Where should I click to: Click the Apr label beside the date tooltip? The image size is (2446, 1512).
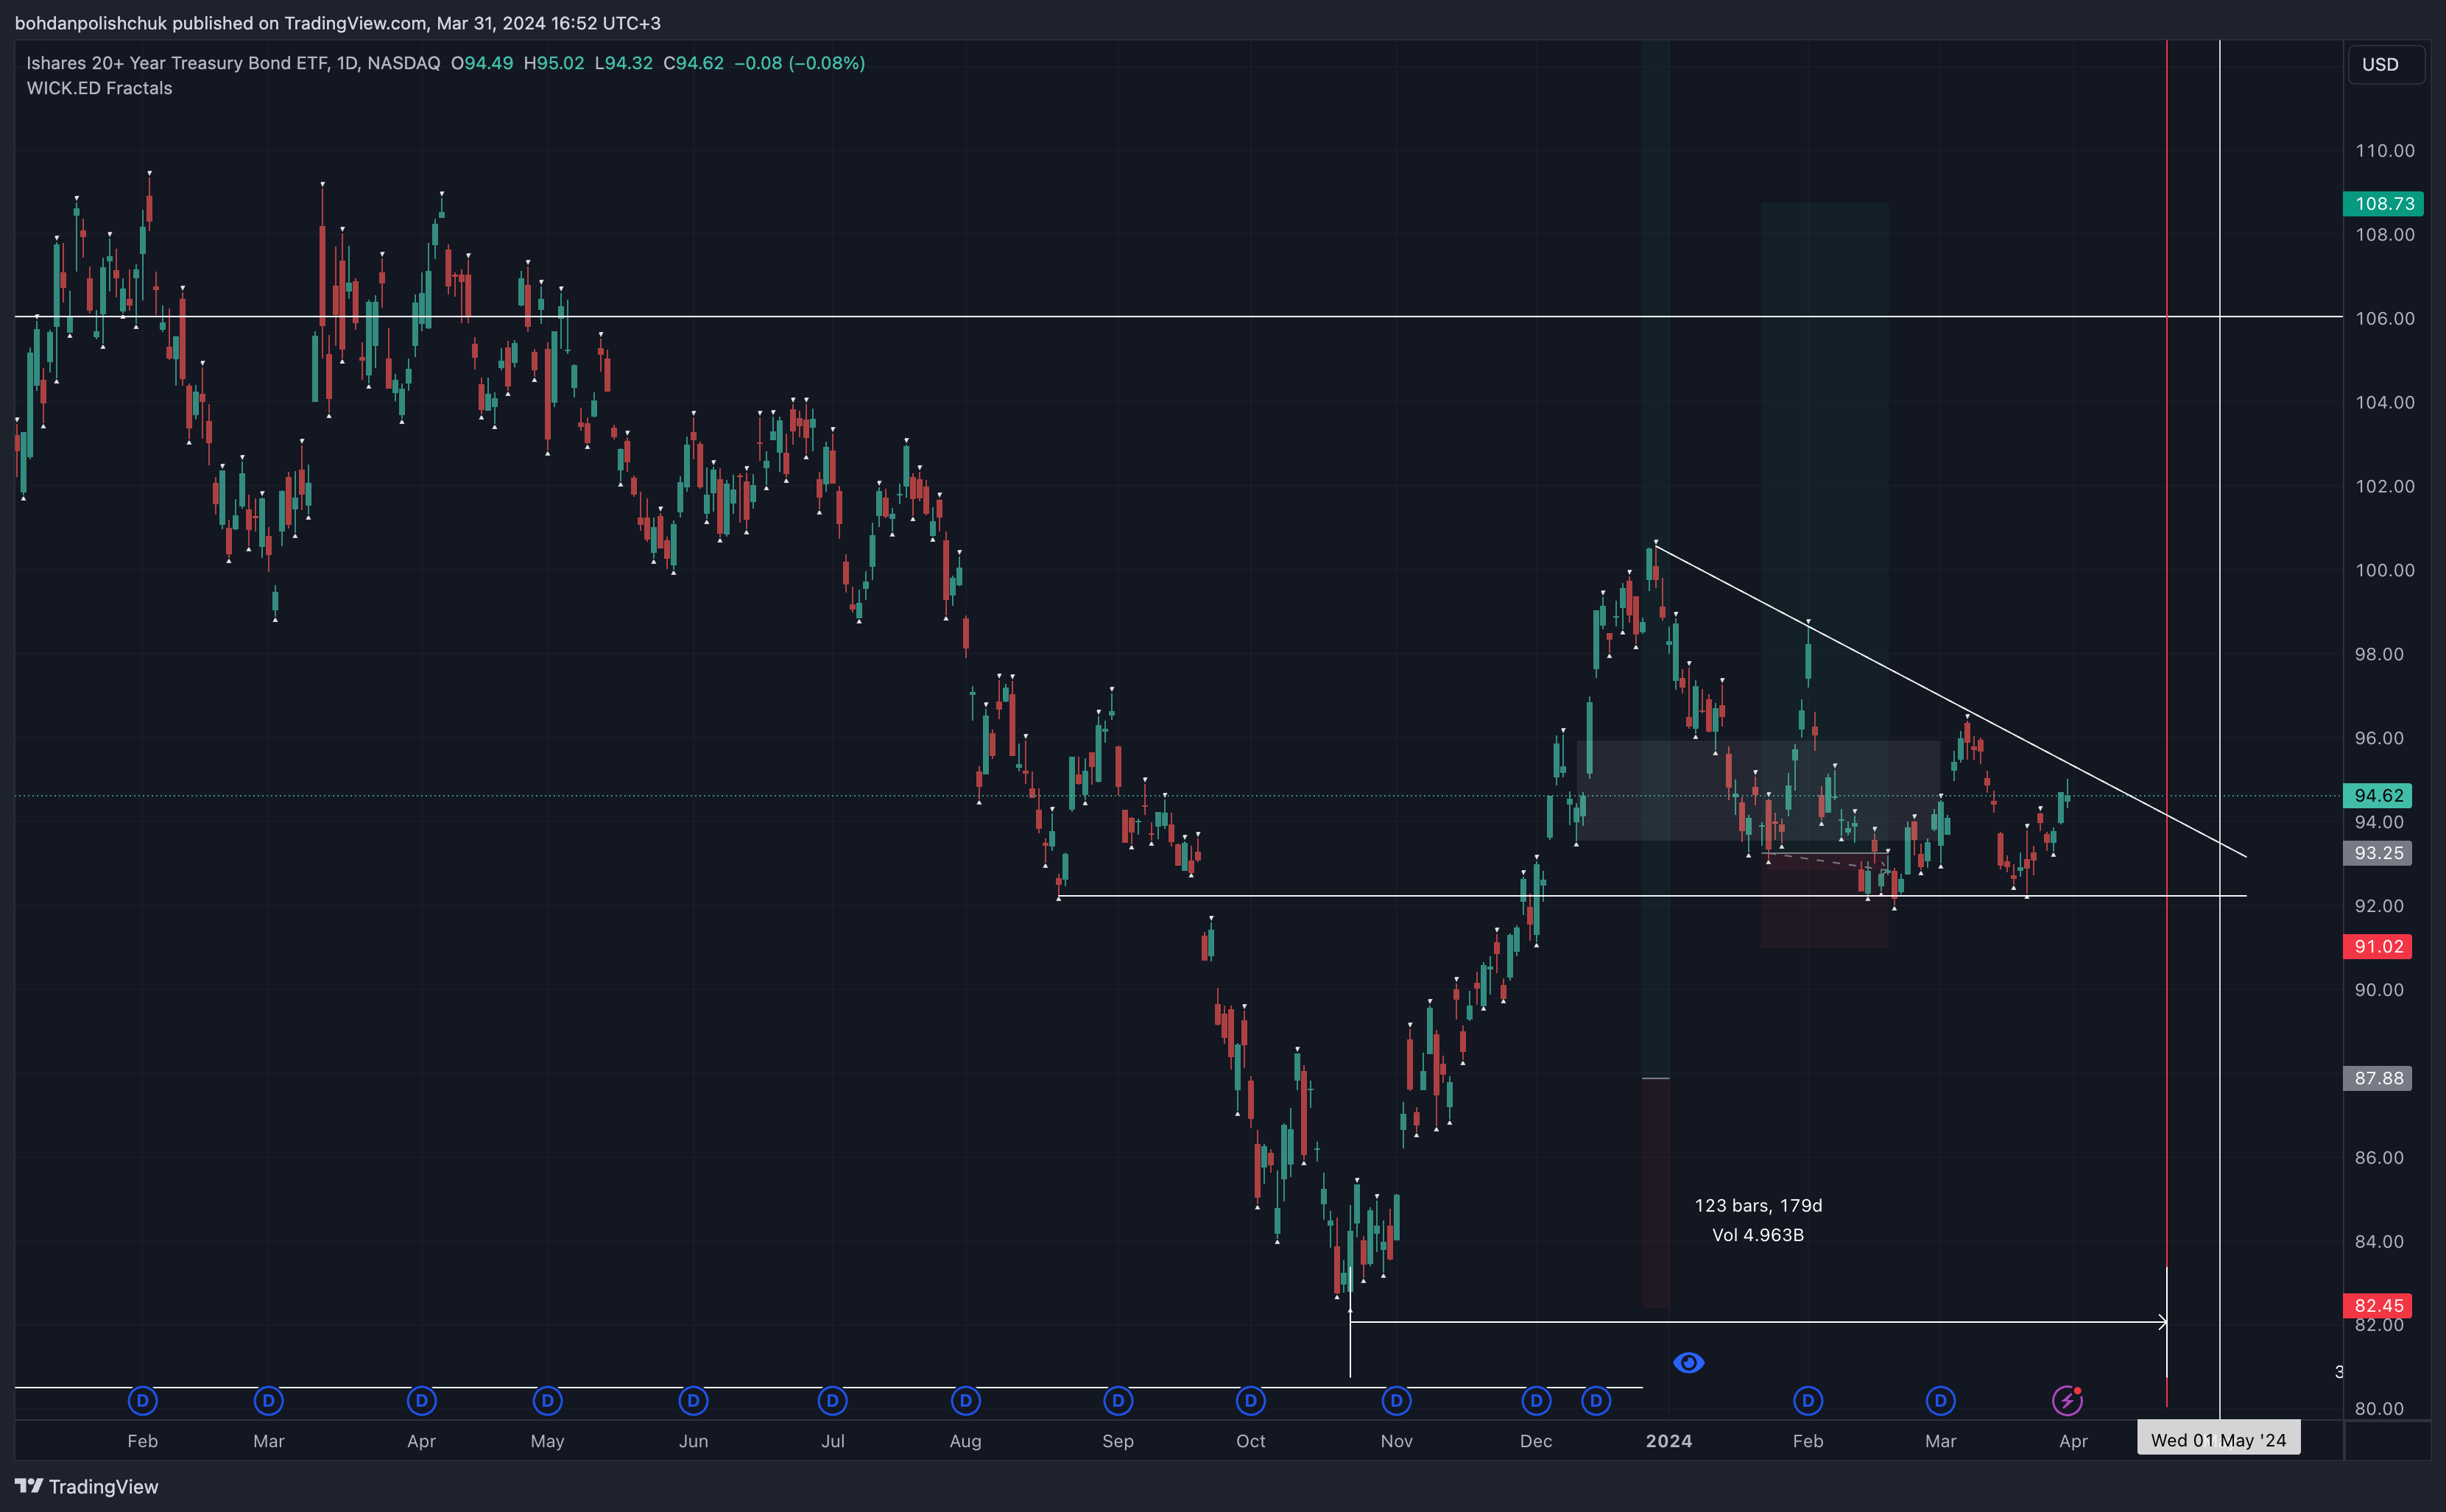point(2073,1441)
